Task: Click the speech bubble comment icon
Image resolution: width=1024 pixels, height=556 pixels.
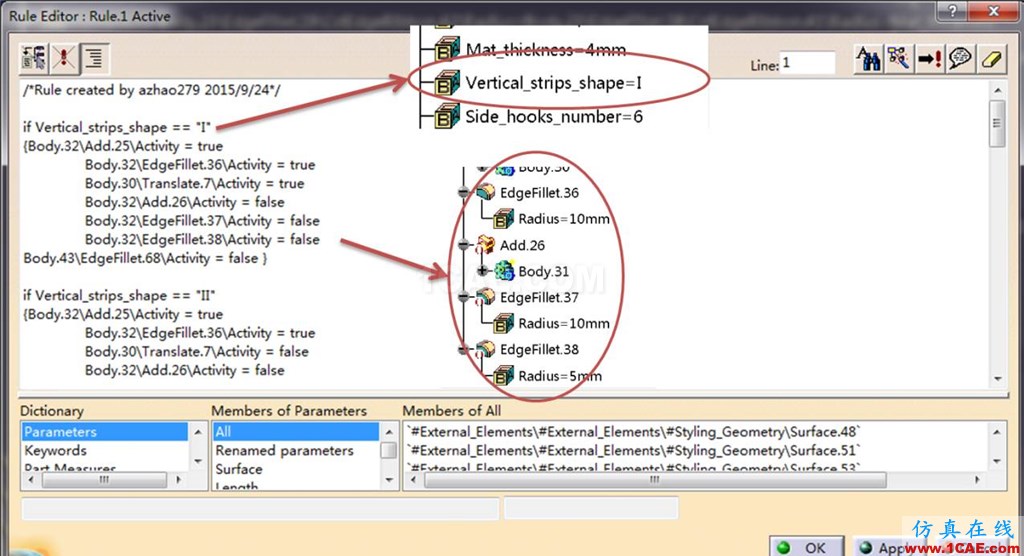Action: 960,59
